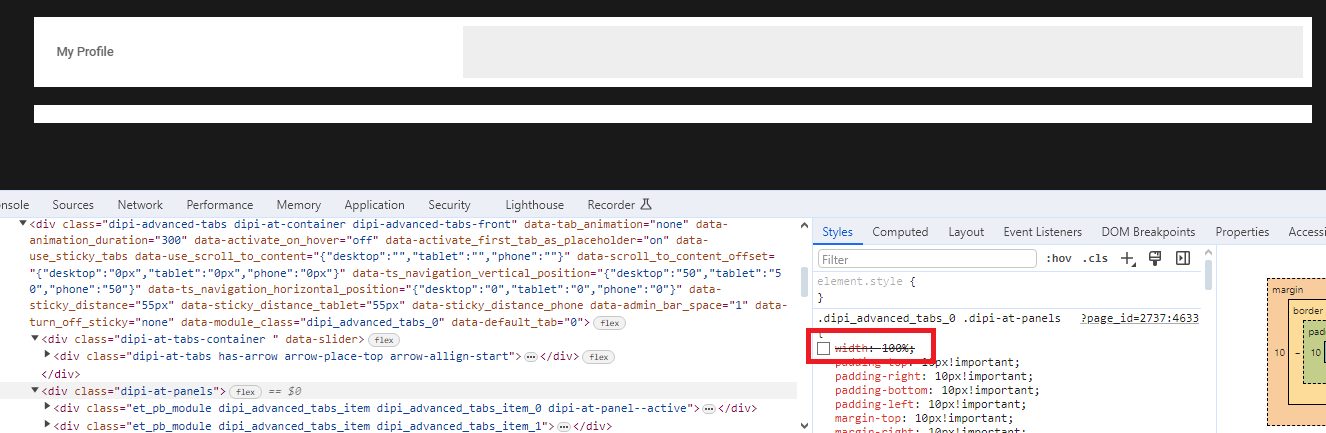1326x433 pixels.
Task: Click ellipsis after dipi-at-panel--active div
Action: pos(708,408)
